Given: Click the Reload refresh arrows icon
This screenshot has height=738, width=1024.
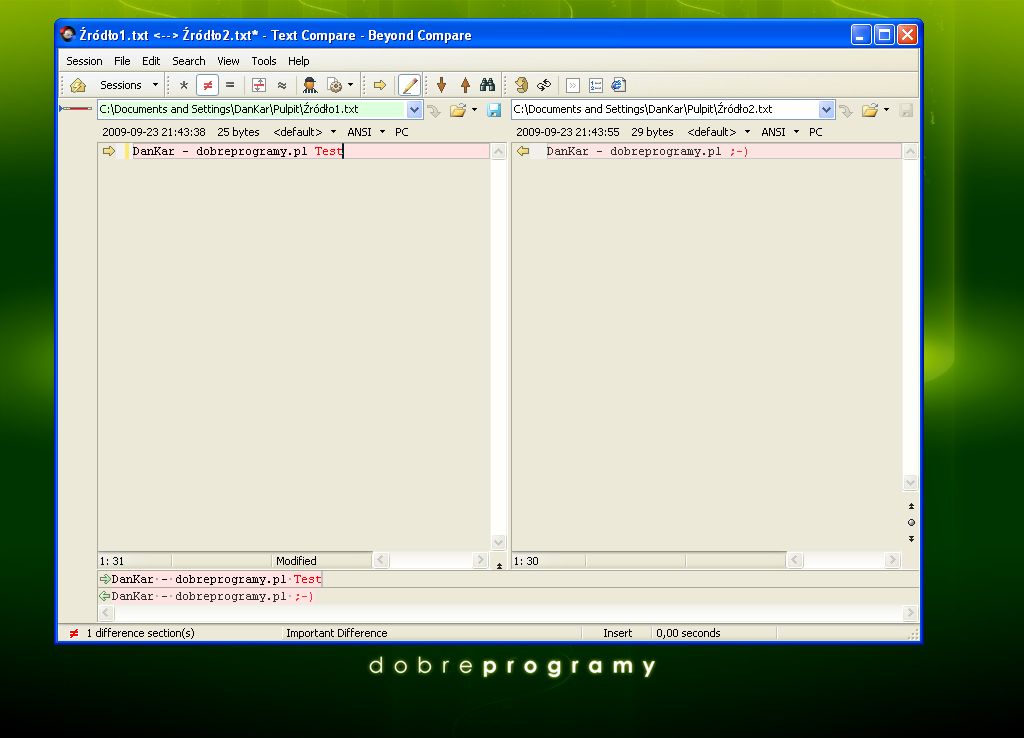Looking at the screenshot, I should pyautogui.click(x=544, y=85).
